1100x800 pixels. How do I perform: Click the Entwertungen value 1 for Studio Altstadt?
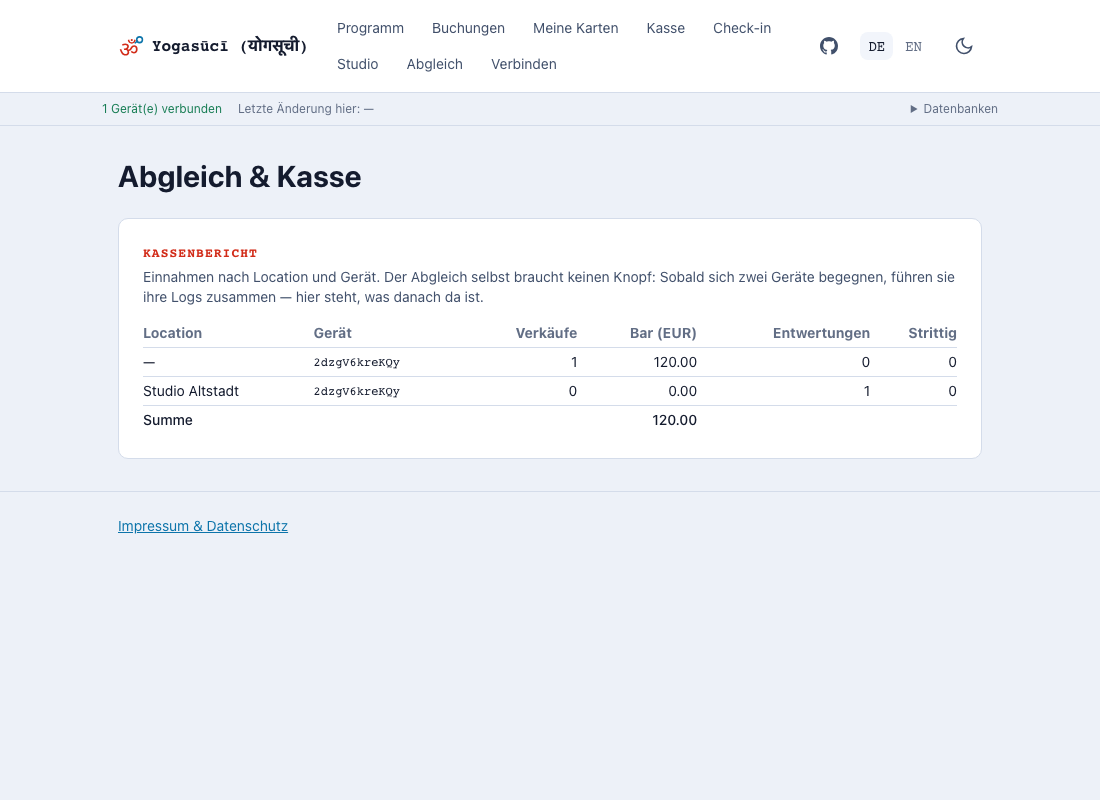pyautogui.click(x=866, y=392)
